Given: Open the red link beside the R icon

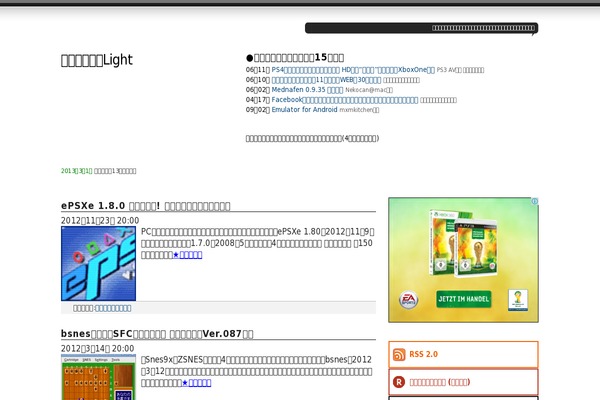Looking at the screenshot, I should (440, 382).
